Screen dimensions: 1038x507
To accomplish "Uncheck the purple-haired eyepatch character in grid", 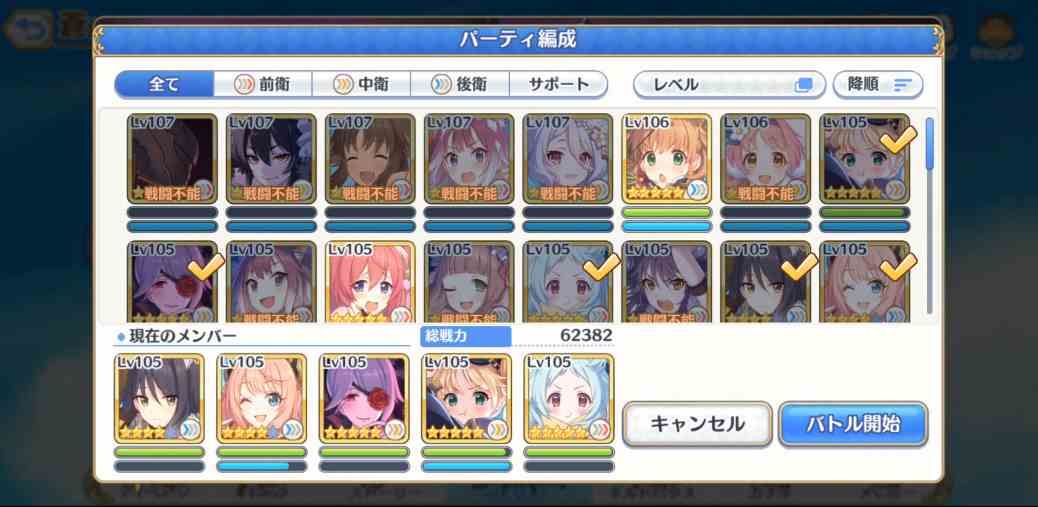I will pyautogui.click(x=173, y=283).
